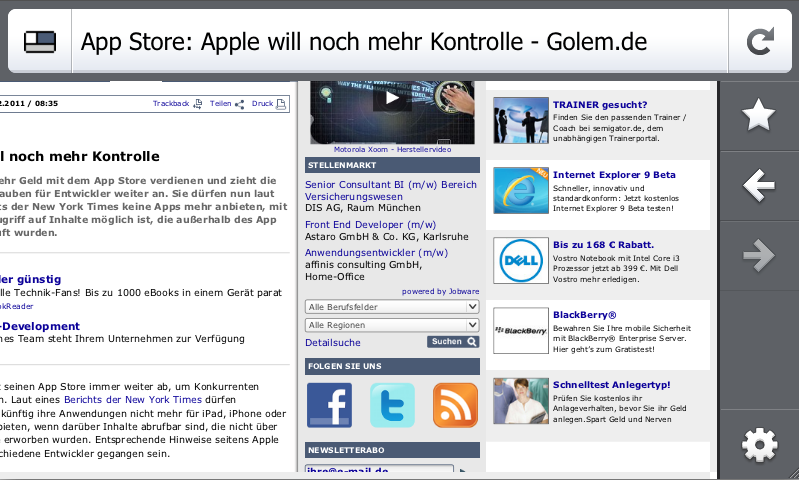
Task: Open the Teilen link
Action: point(220,103)
